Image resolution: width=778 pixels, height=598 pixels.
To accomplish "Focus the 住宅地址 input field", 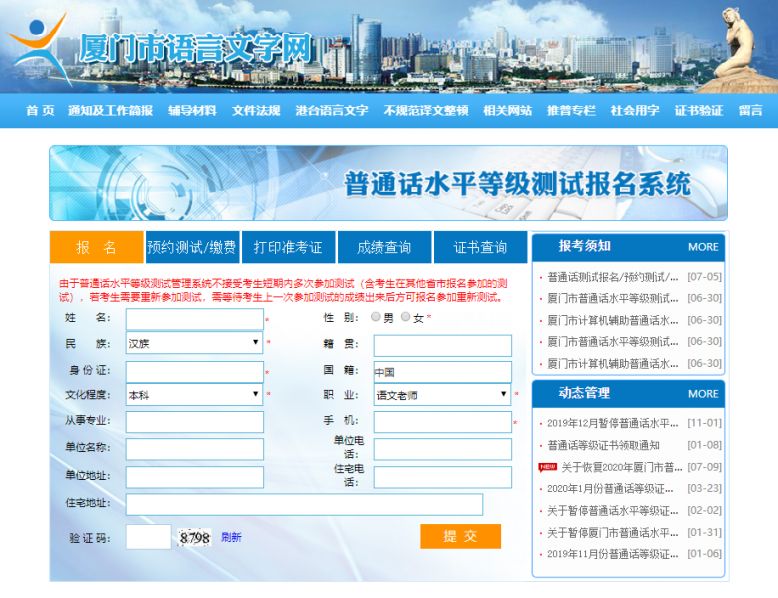I will point(304,504).
